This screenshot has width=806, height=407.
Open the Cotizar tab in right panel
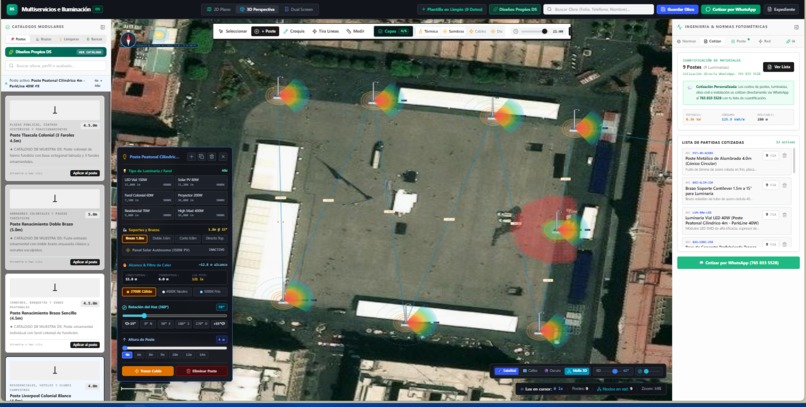712,41
